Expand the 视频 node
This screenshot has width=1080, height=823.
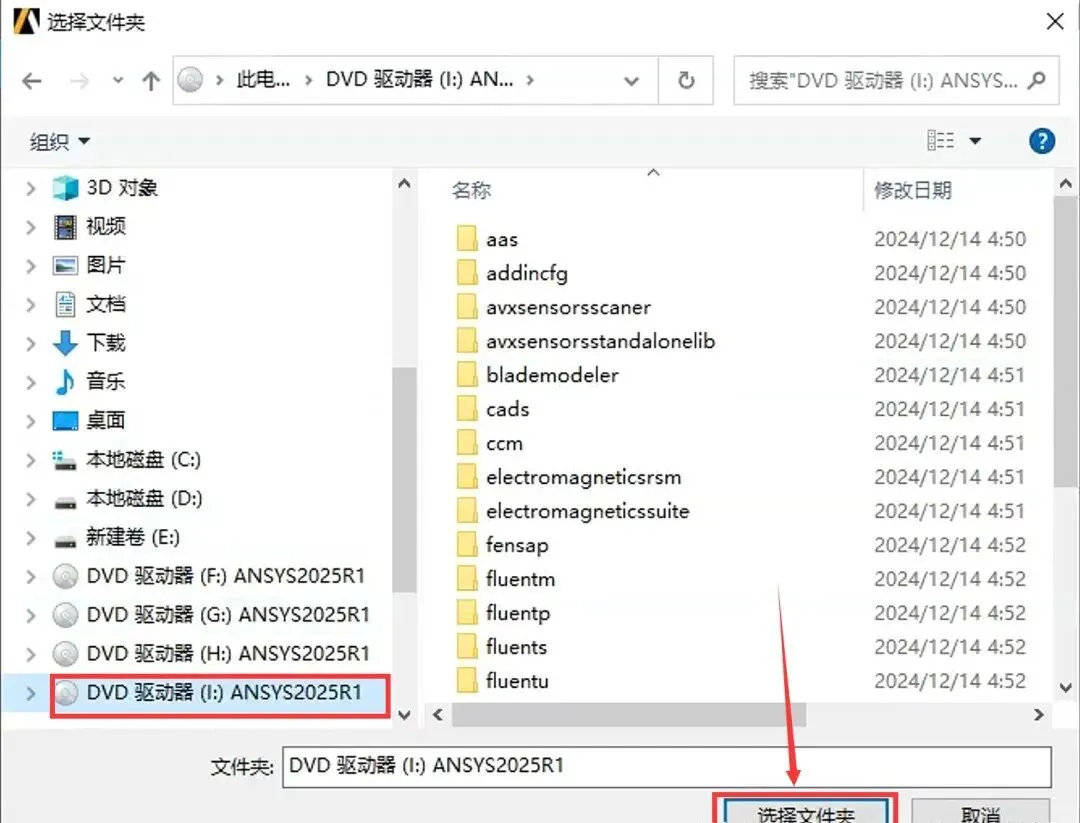(x=30, y=227)
